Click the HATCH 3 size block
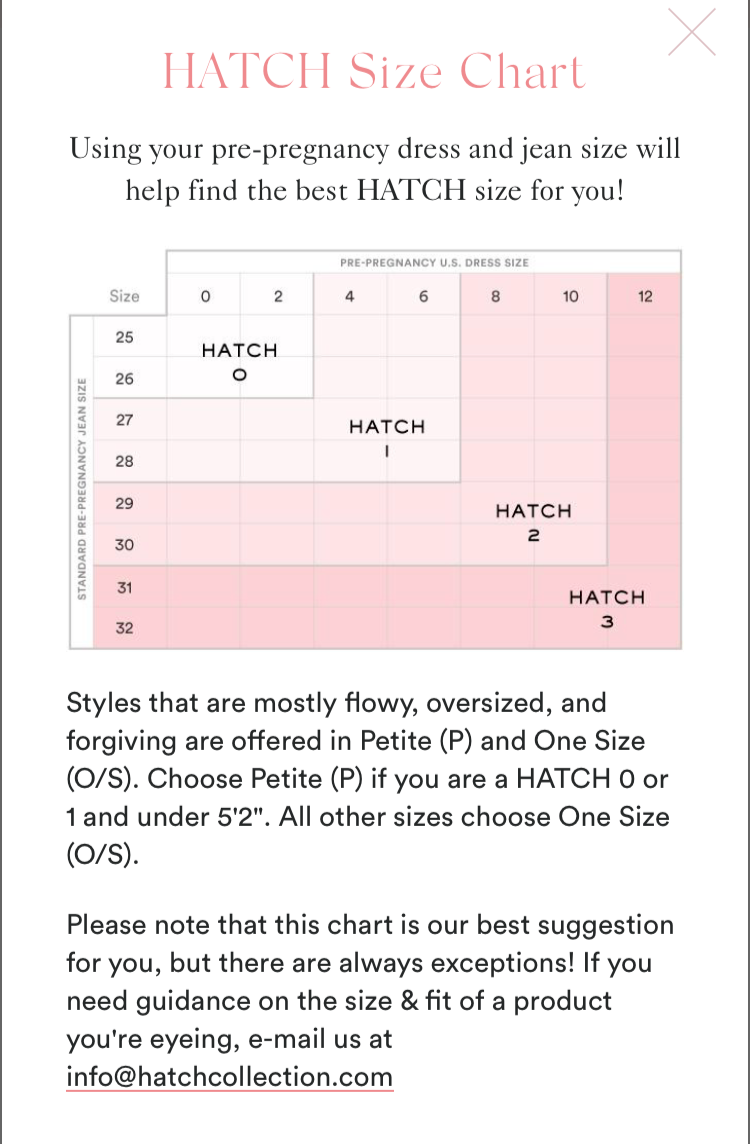The image size is (750, 1144). tap(607, 608)
